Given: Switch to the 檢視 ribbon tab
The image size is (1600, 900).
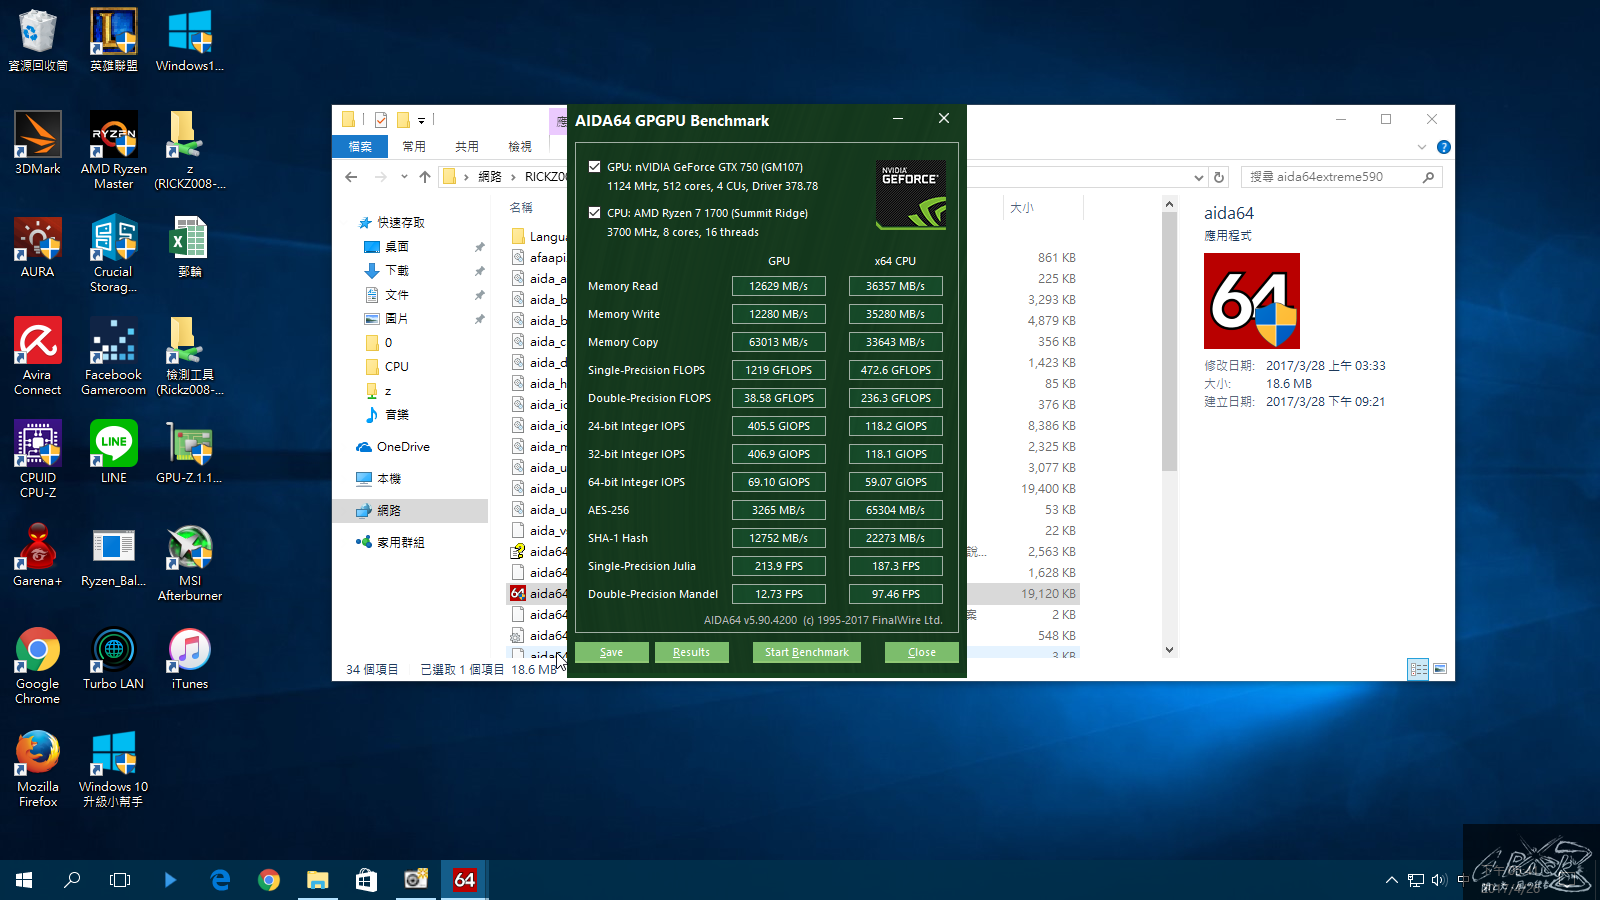Looking at the screenshot, I should pyautogui.click(x=520, y=147).
